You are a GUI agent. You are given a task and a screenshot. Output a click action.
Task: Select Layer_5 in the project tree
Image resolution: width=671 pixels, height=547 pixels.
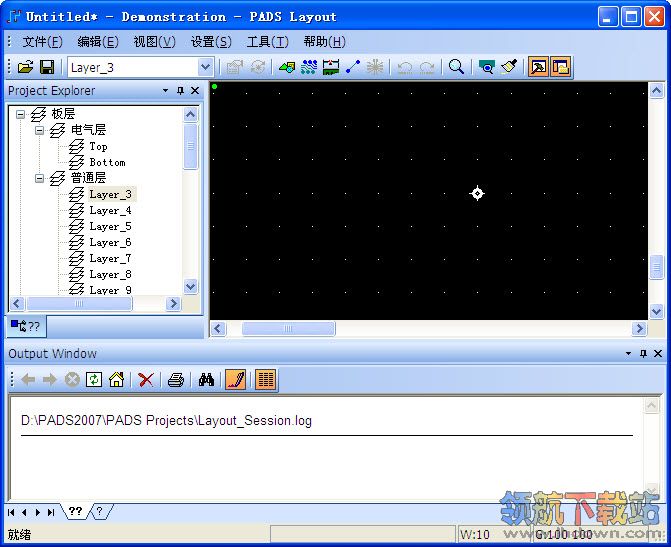coord(110,226)
